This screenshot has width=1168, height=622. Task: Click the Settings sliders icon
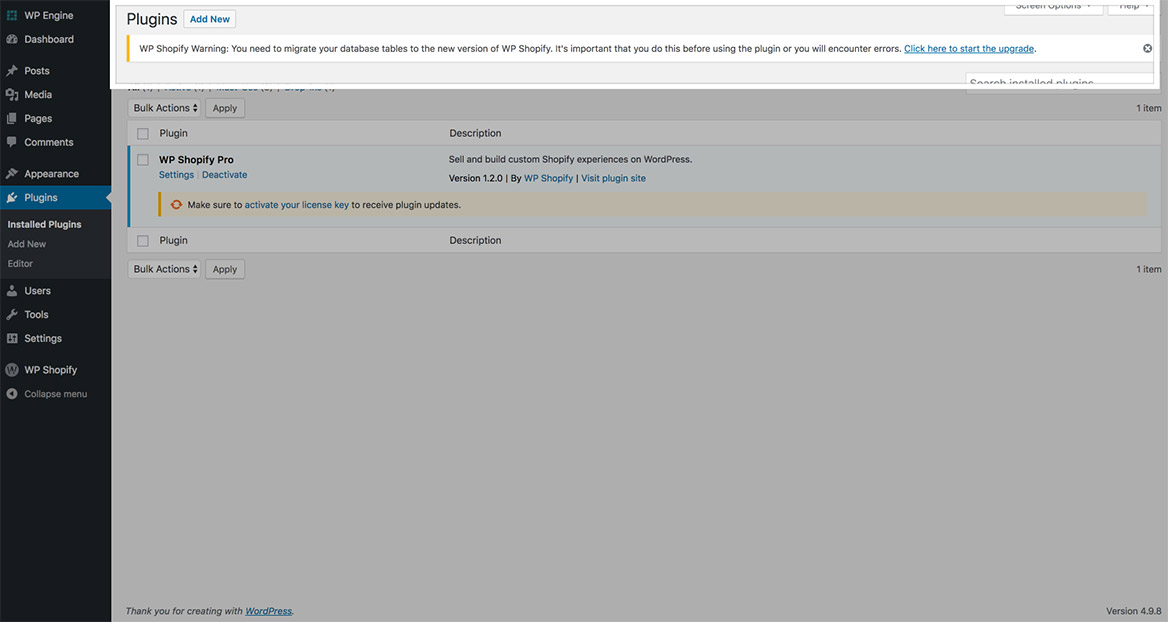pyautogui.click(x=12, y=338)
